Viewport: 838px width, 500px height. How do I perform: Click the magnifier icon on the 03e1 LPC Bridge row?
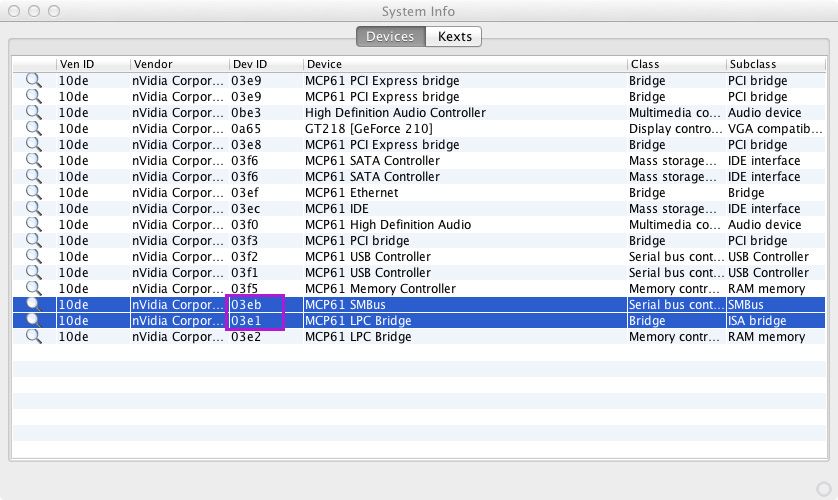point(34,321)
